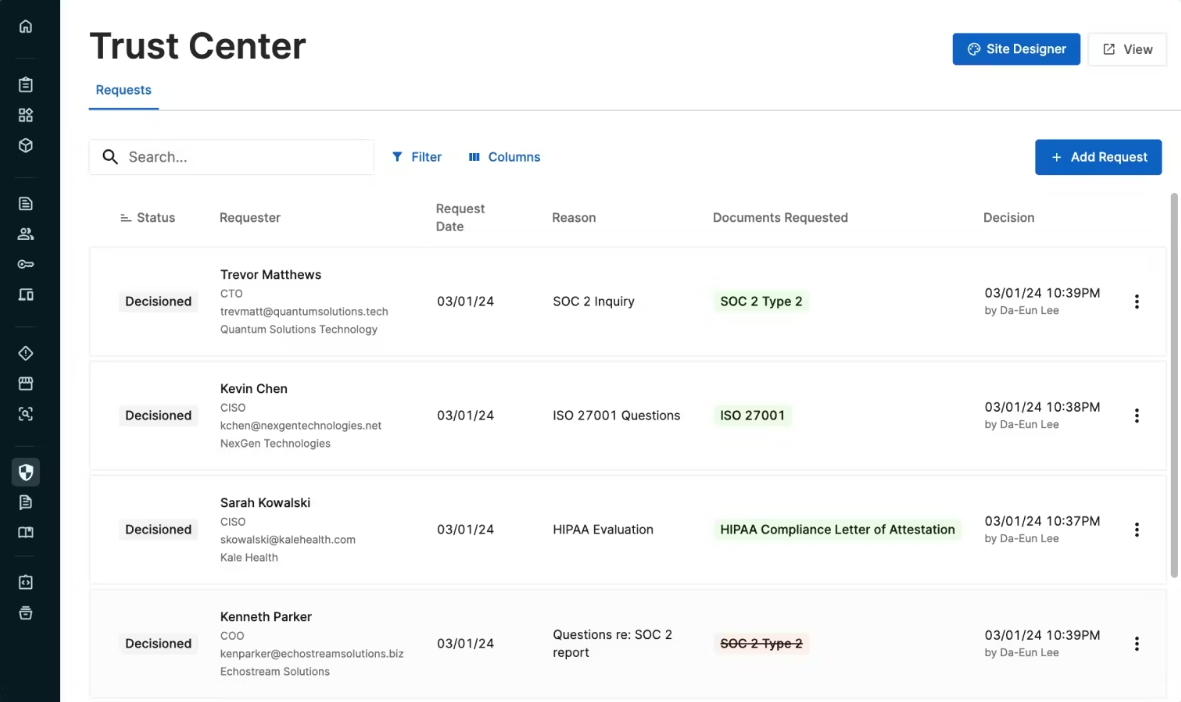
Task: Open the Home icon in the sidebar
Action: coord(25,26)
